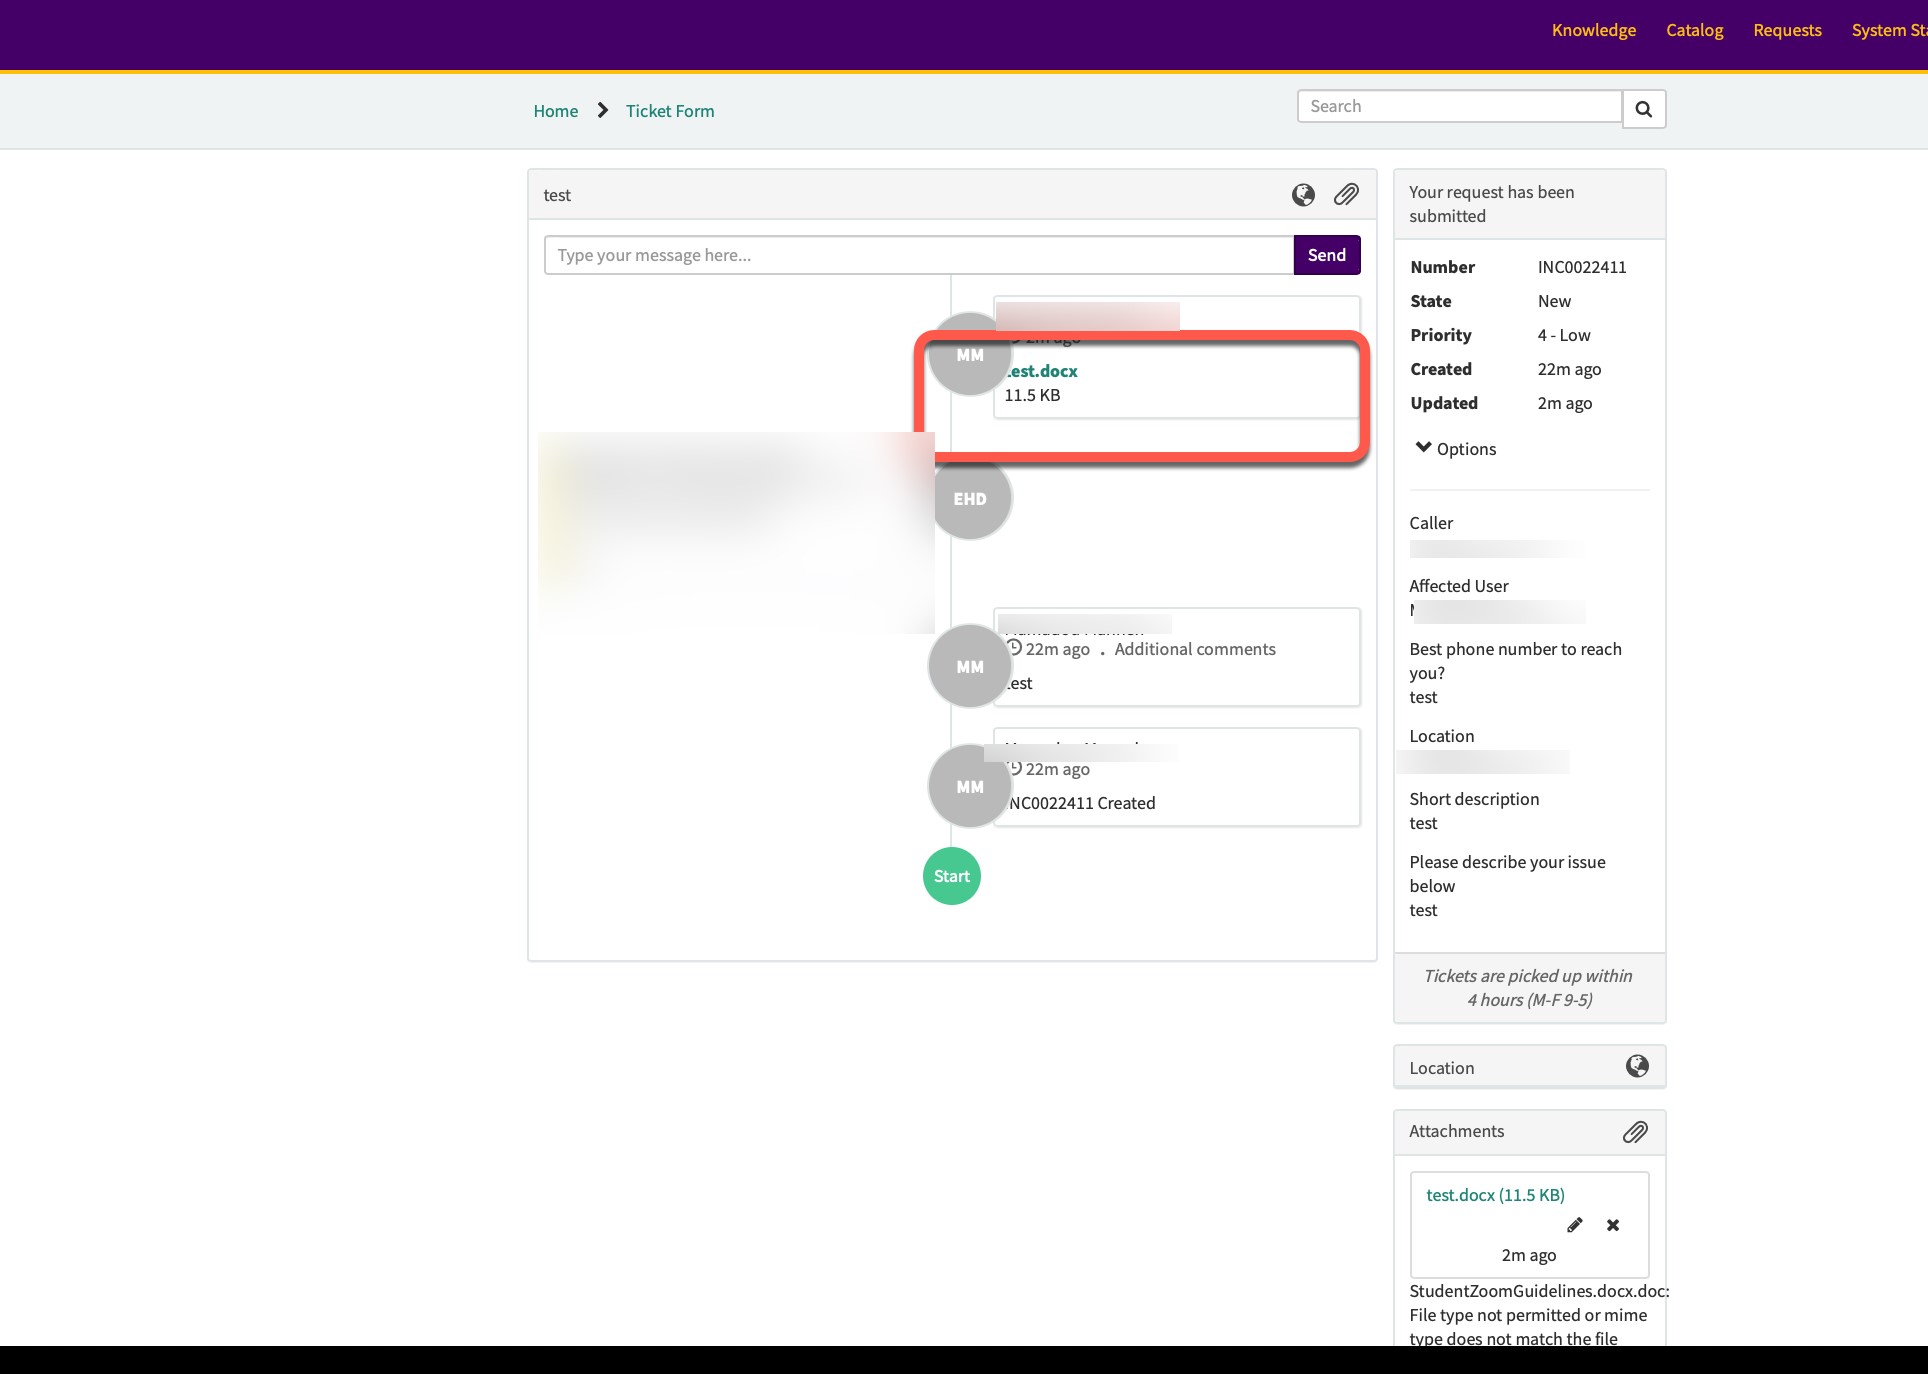
Task: Go to the Requests page
Action: tap(1787, 30)
